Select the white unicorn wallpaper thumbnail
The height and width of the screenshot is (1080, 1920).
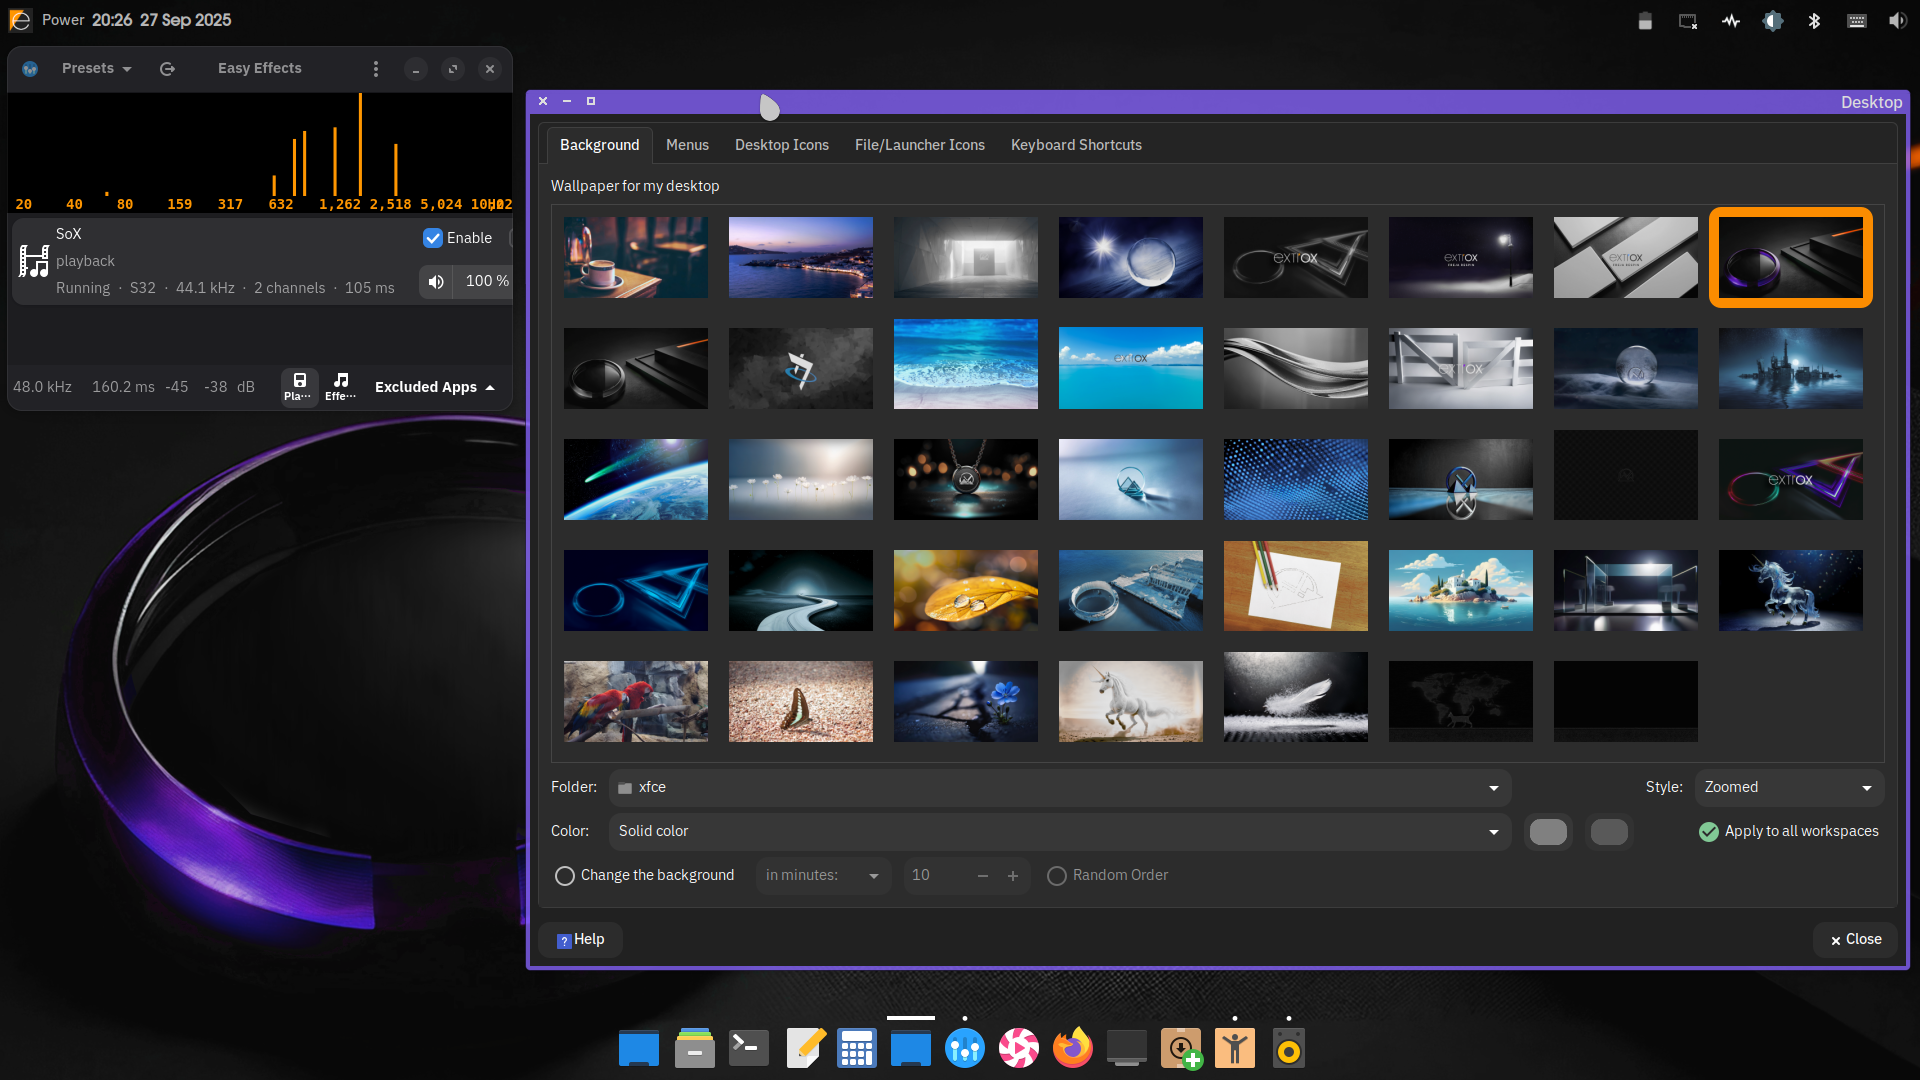[1130, 701]
